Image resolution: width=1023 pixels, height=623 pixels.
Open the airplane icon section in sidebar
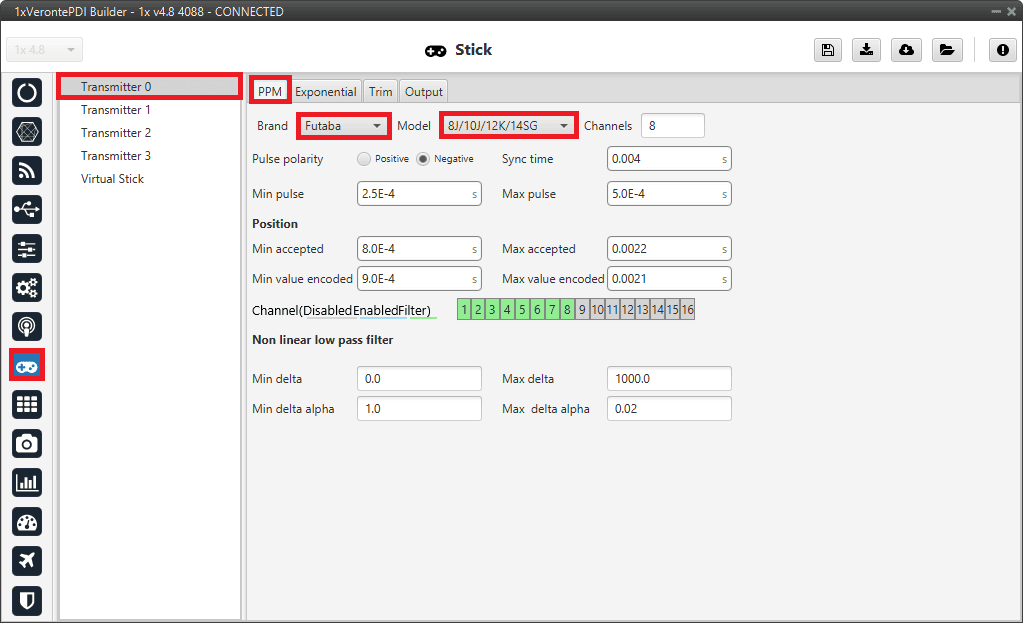point(27,560)
